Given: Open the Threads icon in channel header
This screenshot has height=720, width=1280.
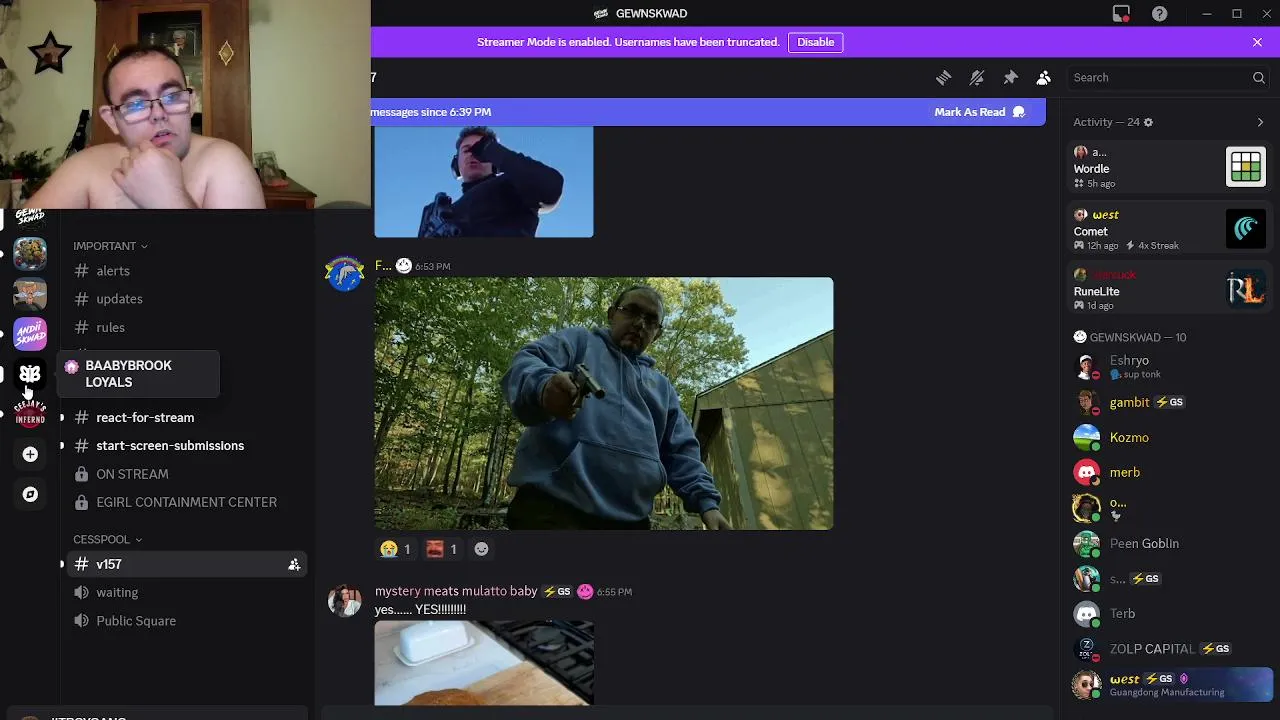Looking at the screenshot, I should pos(943,77).
